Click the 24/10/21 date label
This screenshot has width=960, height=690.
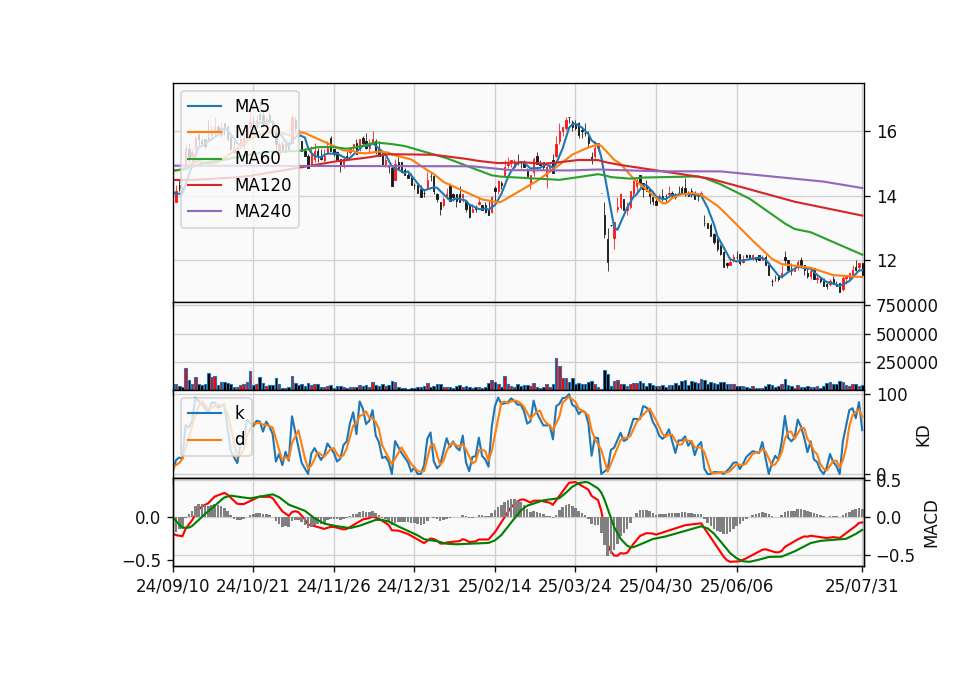pos(253,586)
